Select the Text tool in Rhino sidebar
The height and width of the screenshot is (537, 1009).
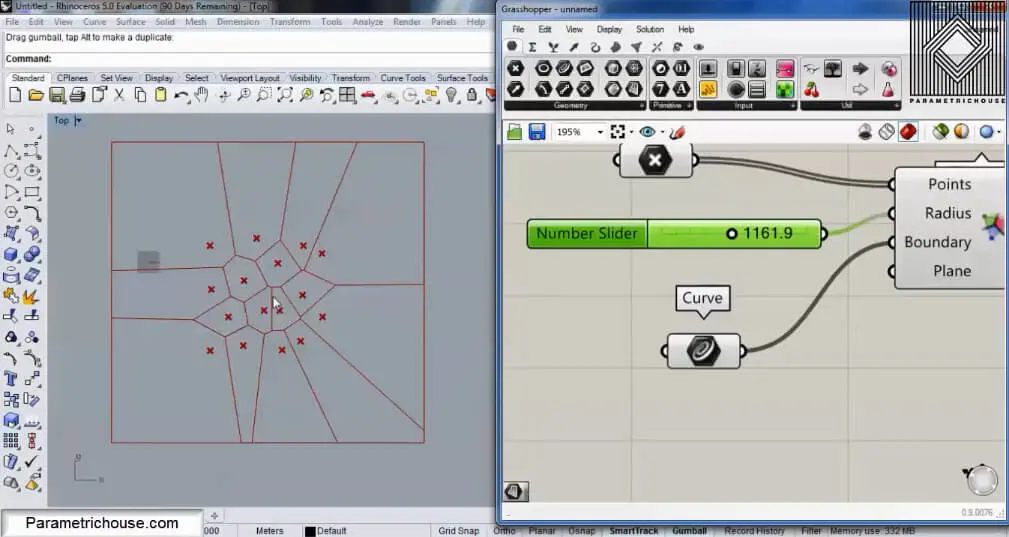(x=11, y=378)
